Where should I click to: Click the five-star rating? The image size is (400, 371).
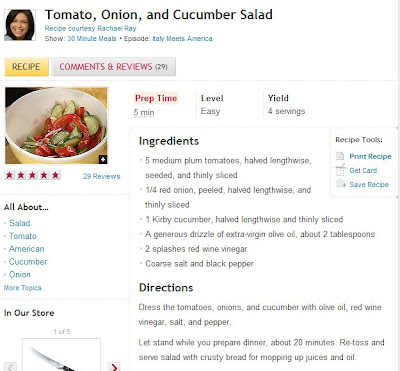pos(32,175)
